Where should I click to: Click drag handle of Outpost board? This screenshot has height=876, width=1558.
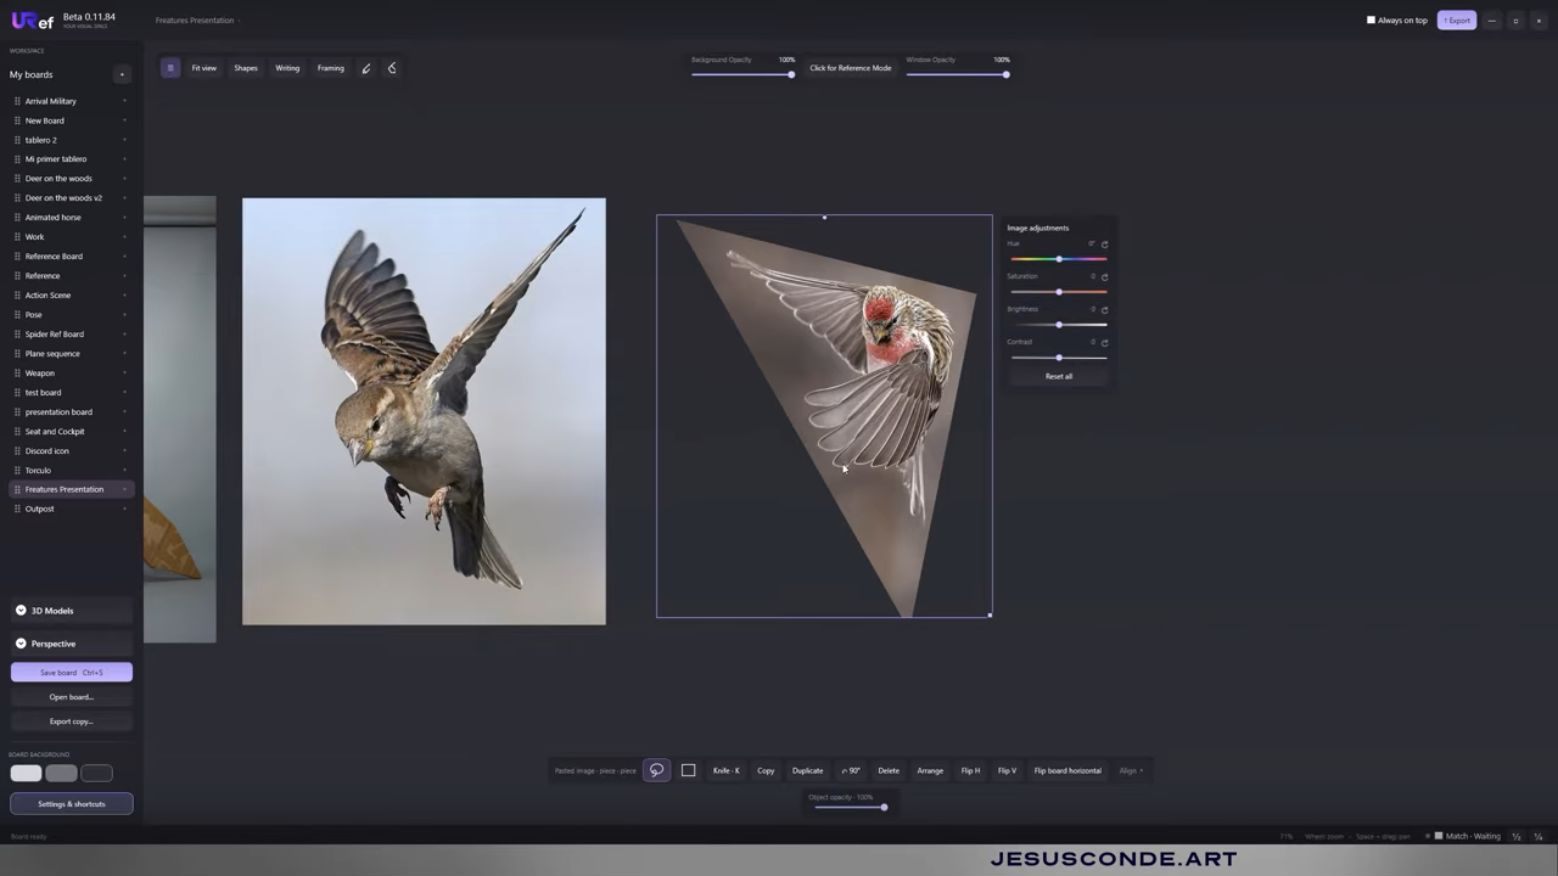(17, 509)
